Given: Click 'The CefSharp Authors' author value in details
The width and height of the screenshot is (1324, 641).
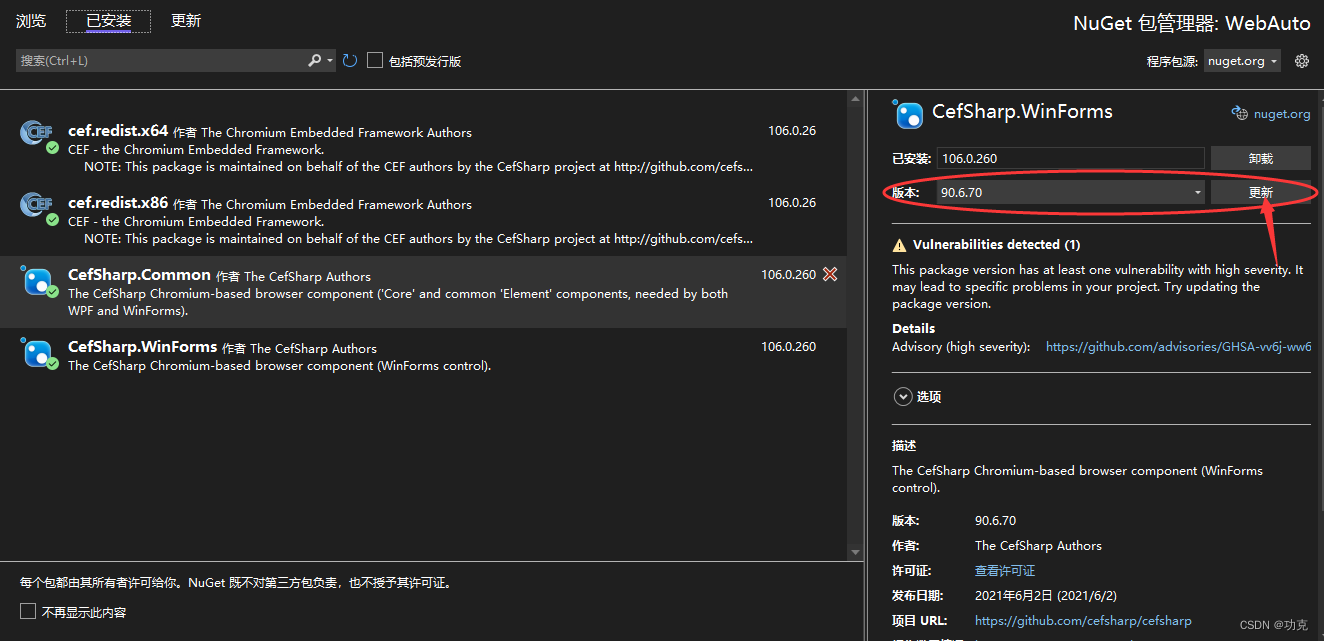Looking at the screenshot, I should click(x=1038, y=546).
